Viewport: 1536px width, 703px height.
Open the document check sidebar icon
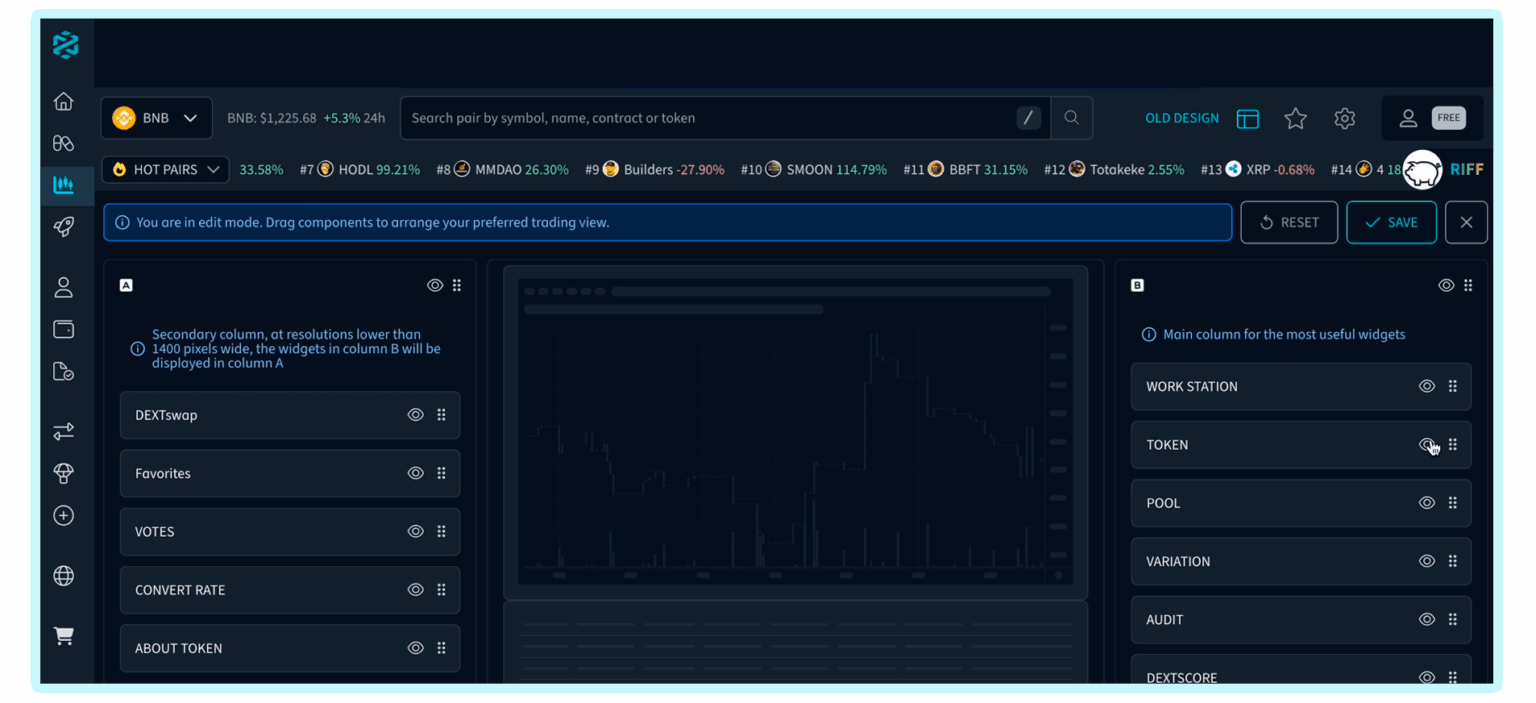click(63, 371)
